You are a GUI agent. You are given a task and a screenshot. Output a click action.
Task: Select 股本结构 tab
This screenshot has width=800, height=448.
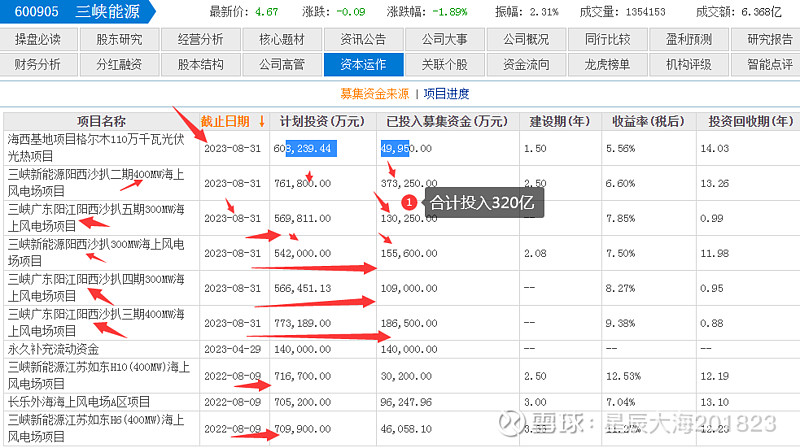(x=201, y=65)
